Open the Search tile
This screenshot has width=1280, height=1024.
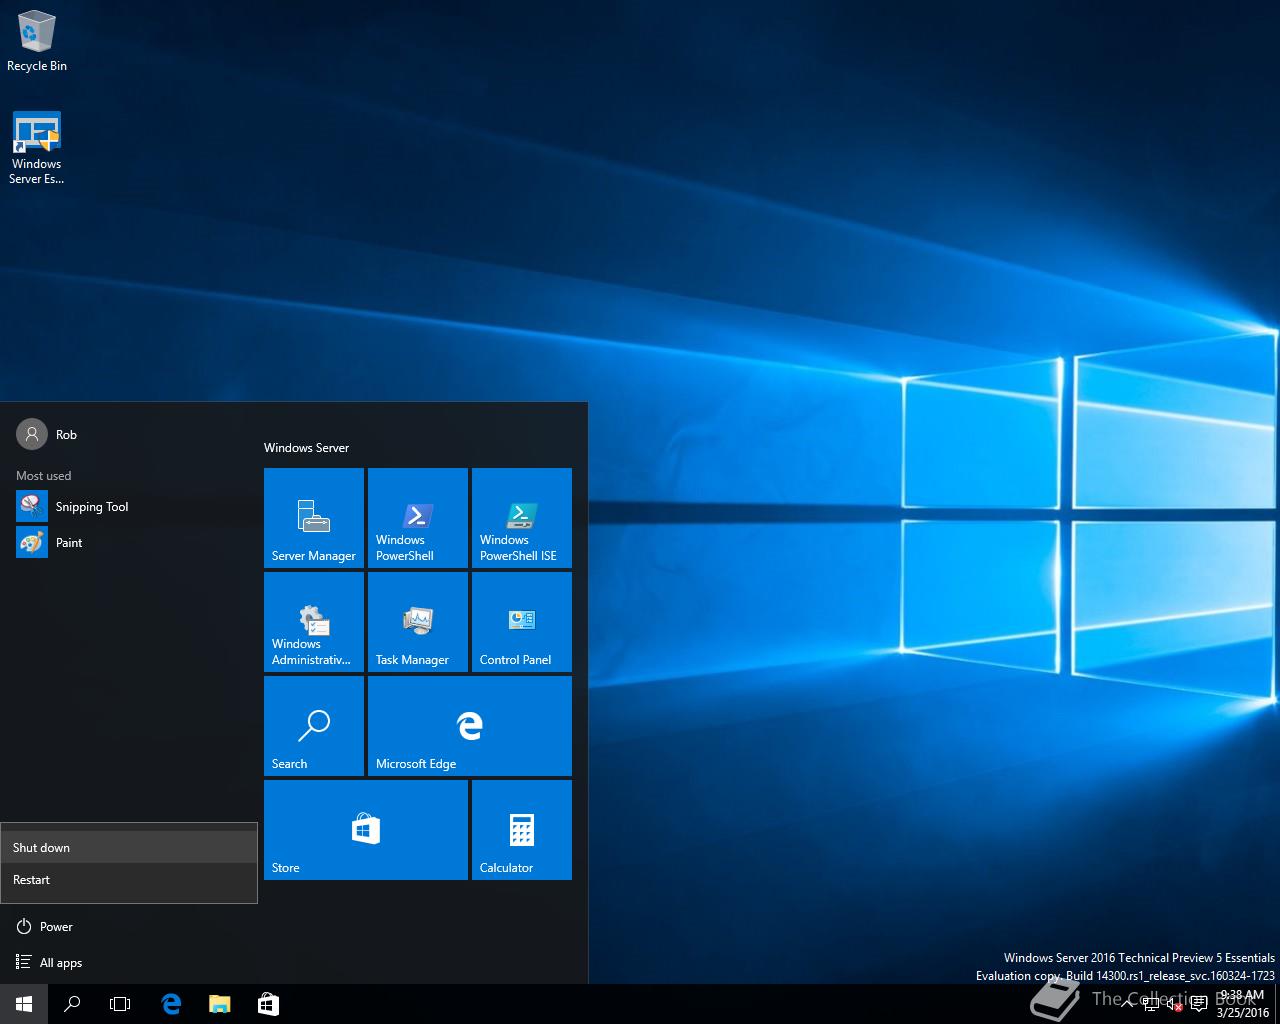coord(314,726)
